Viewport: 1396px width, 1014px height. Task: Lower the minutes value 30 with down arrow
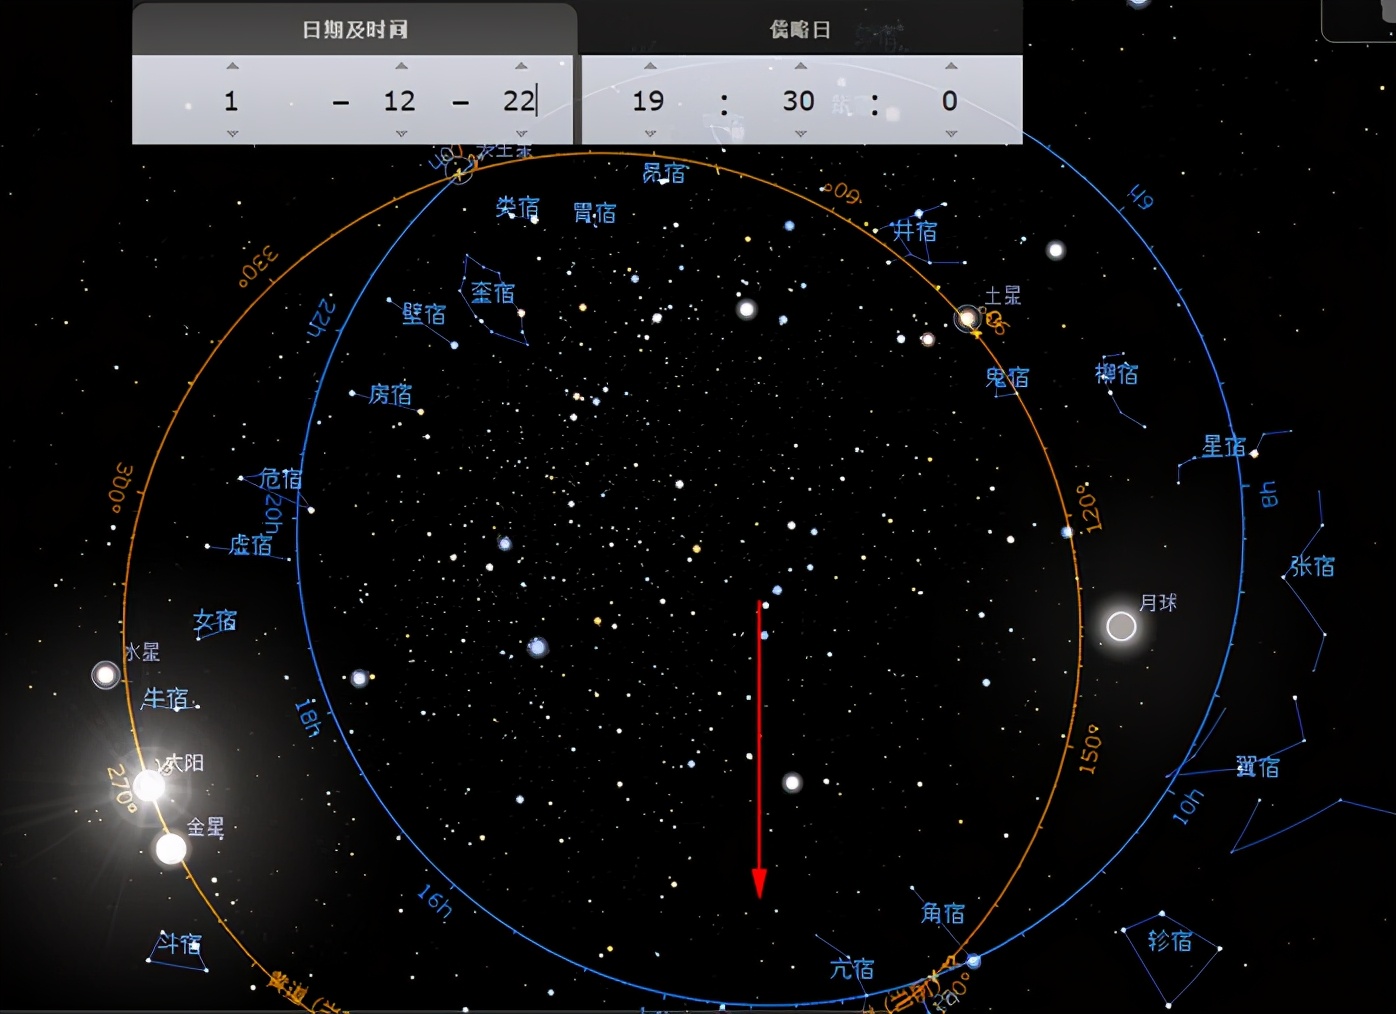[x=800, y=134]
